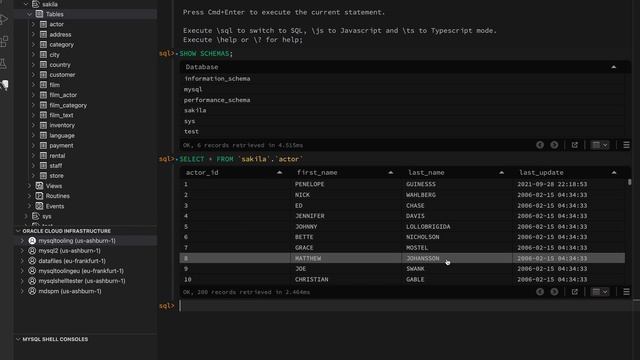
Task: Click the Events folder icon
Action: (x=39, y=206)
